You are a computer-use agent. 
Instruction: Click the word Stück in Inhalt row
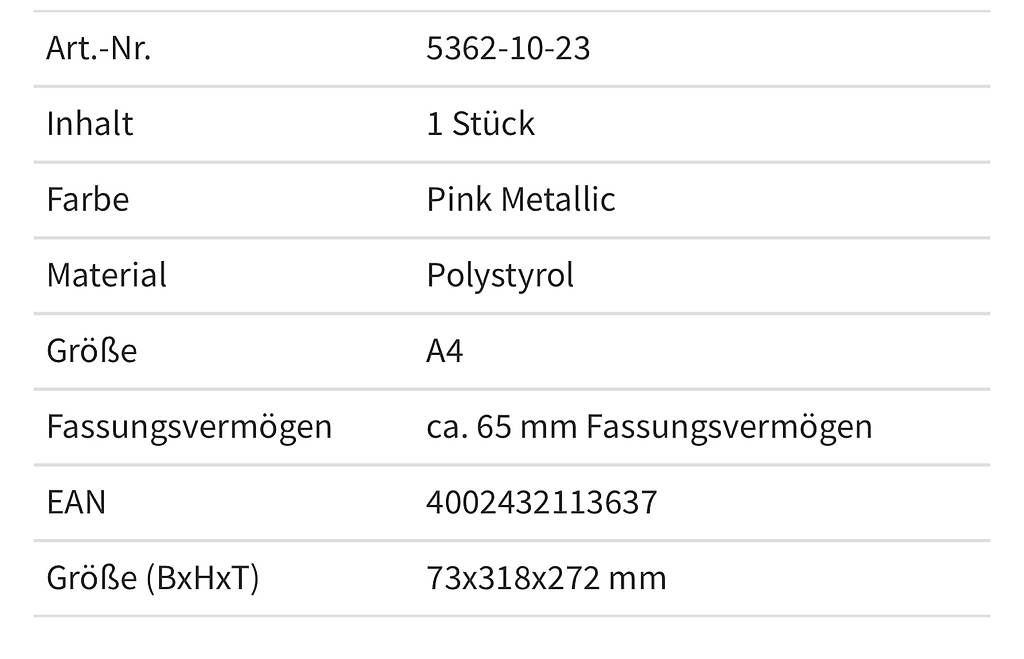493,123
